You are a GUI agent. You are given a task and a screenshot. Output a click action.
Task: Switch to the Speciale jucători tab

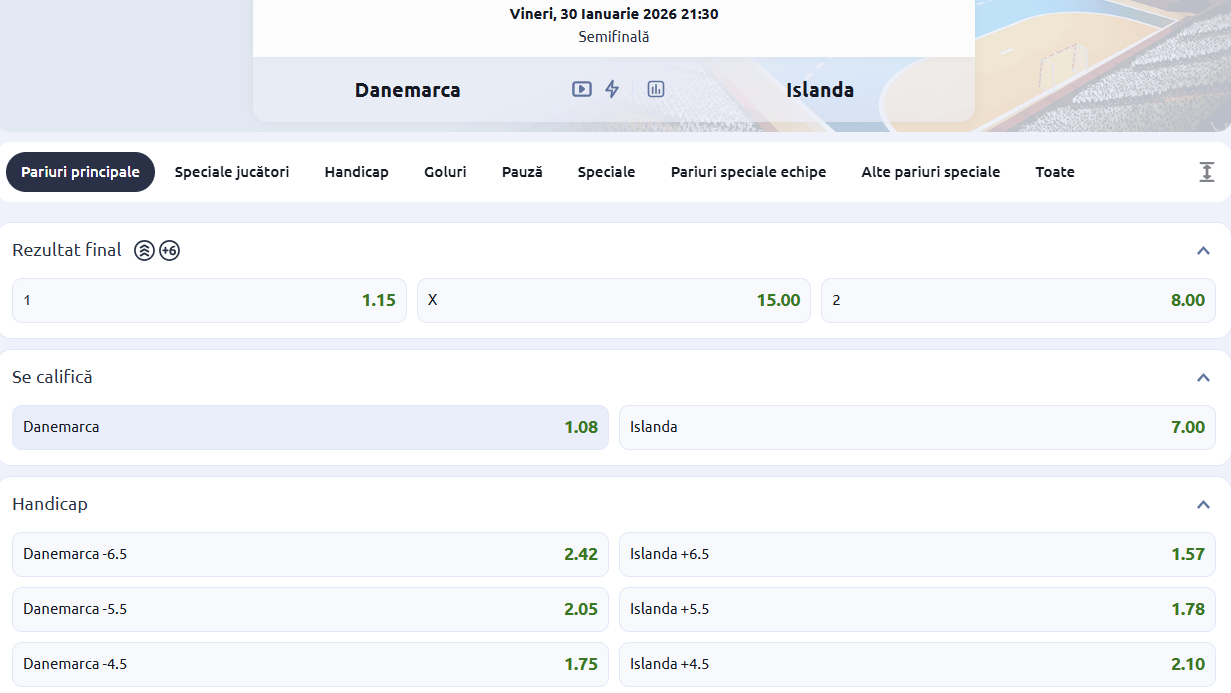click(232, 172)
